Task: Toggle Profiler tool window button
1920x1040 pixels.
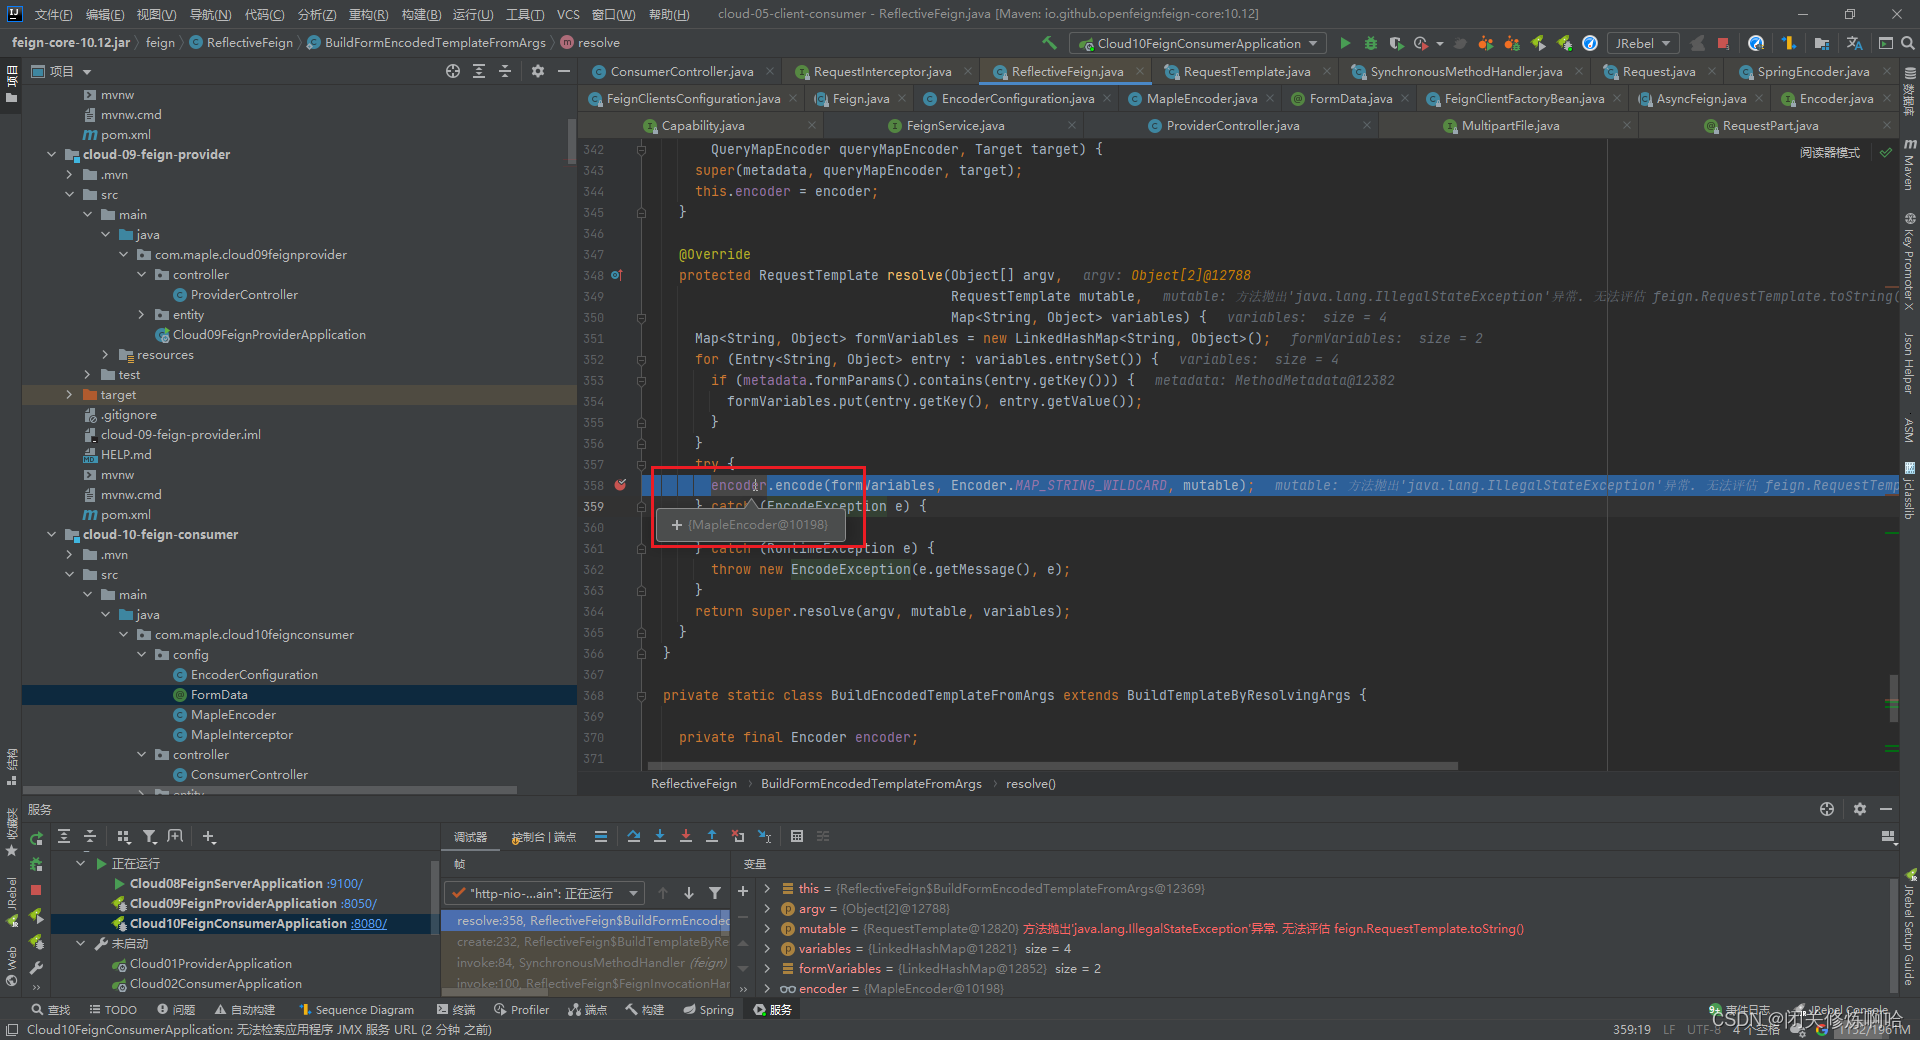Action: click(x=522, y=1010)
